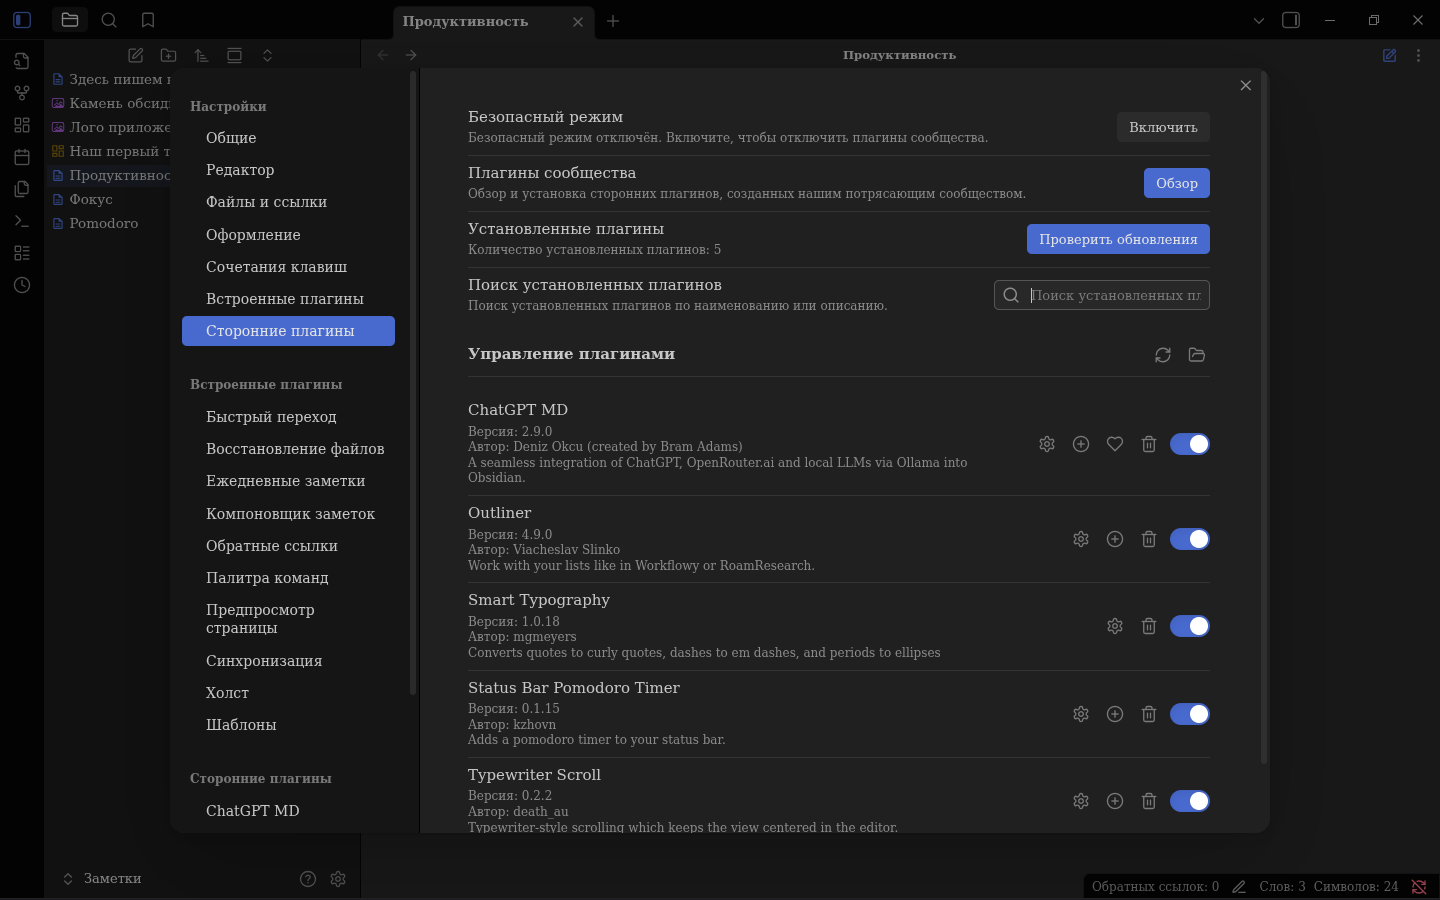The image size is (1440, 900).
Task: Open the search icon in top toolbar
Action: pos(109,20)
